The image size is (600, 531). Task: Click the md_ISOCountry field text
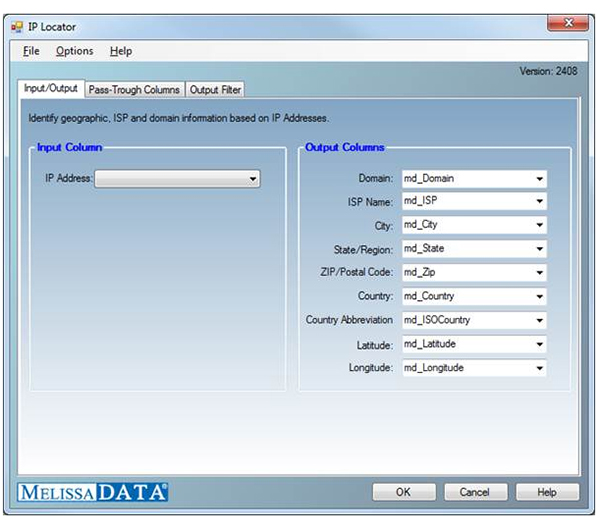click(437, 320)
